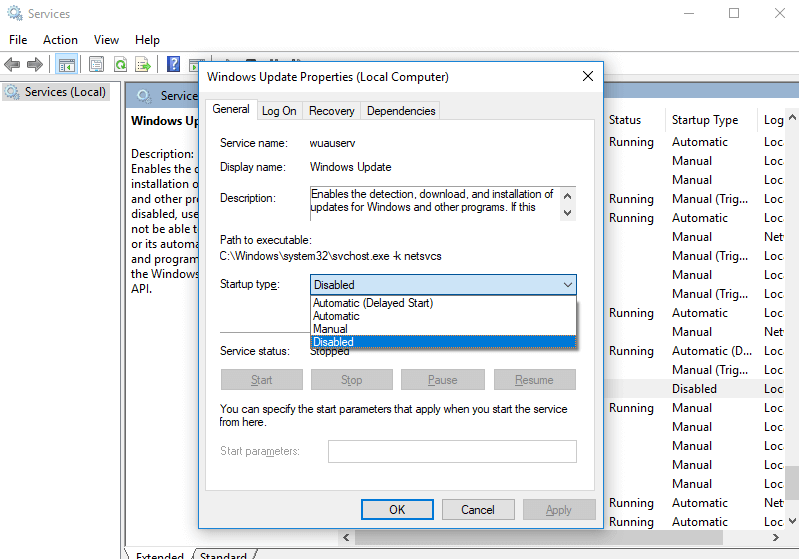Click horizontal scrollbar right arrow
The width and height of the screenshot is (799, 559).
tap(776, 538)
